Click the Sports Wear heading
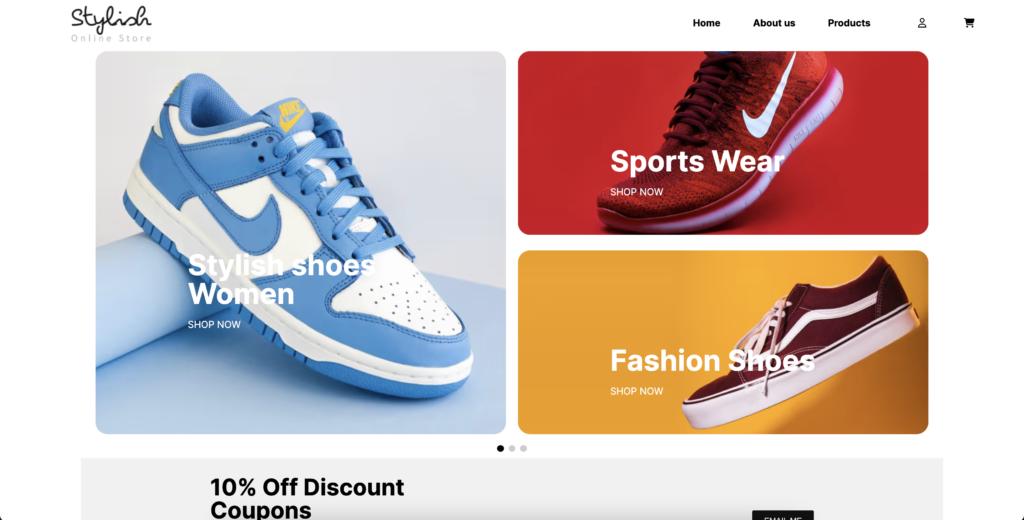This screenshot has width=1024, height=520. point(696,161)
